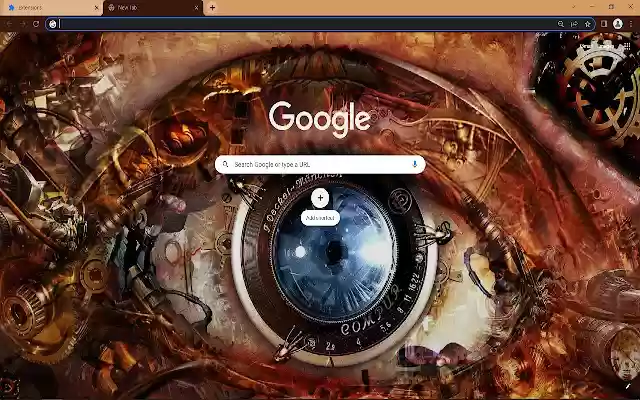640x400 pixels.
Task: Start voice search with the microphone
Action: click(x=415, y=164)
